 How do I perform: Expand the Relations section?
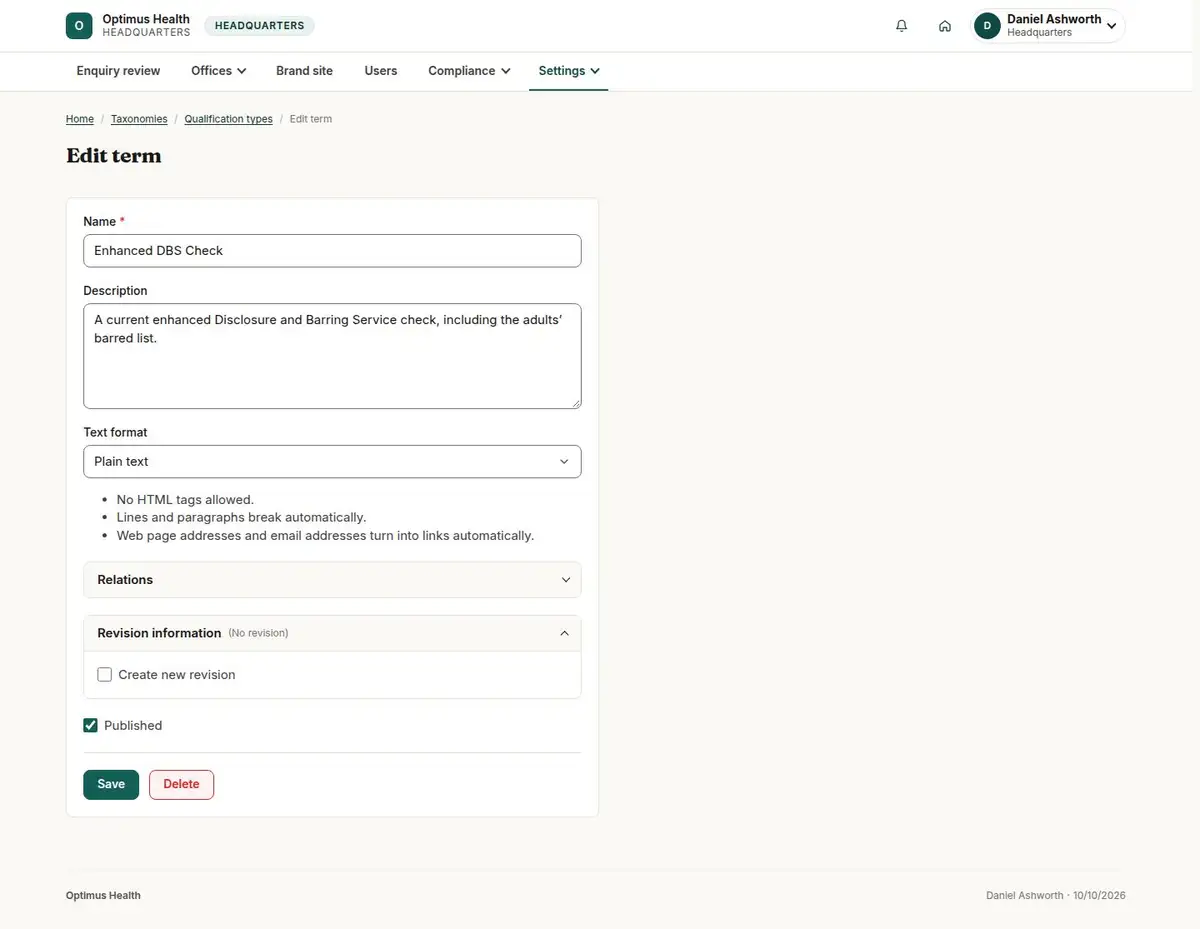pos(332,580)
